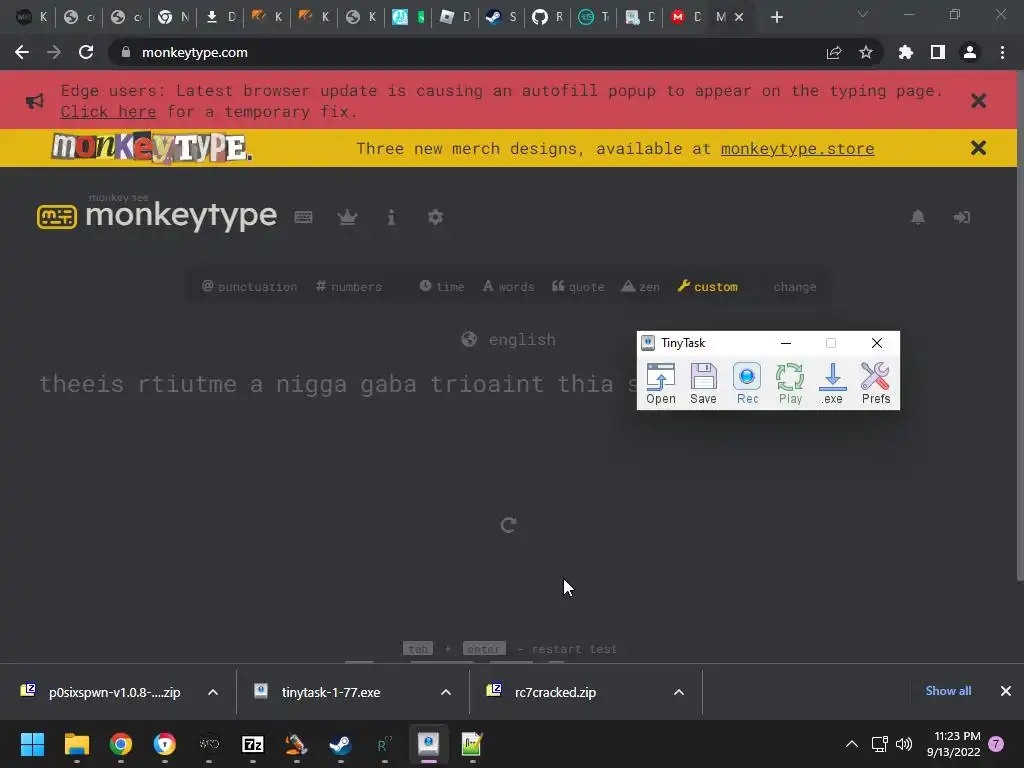Toggle numbers mode

[349, 287]
